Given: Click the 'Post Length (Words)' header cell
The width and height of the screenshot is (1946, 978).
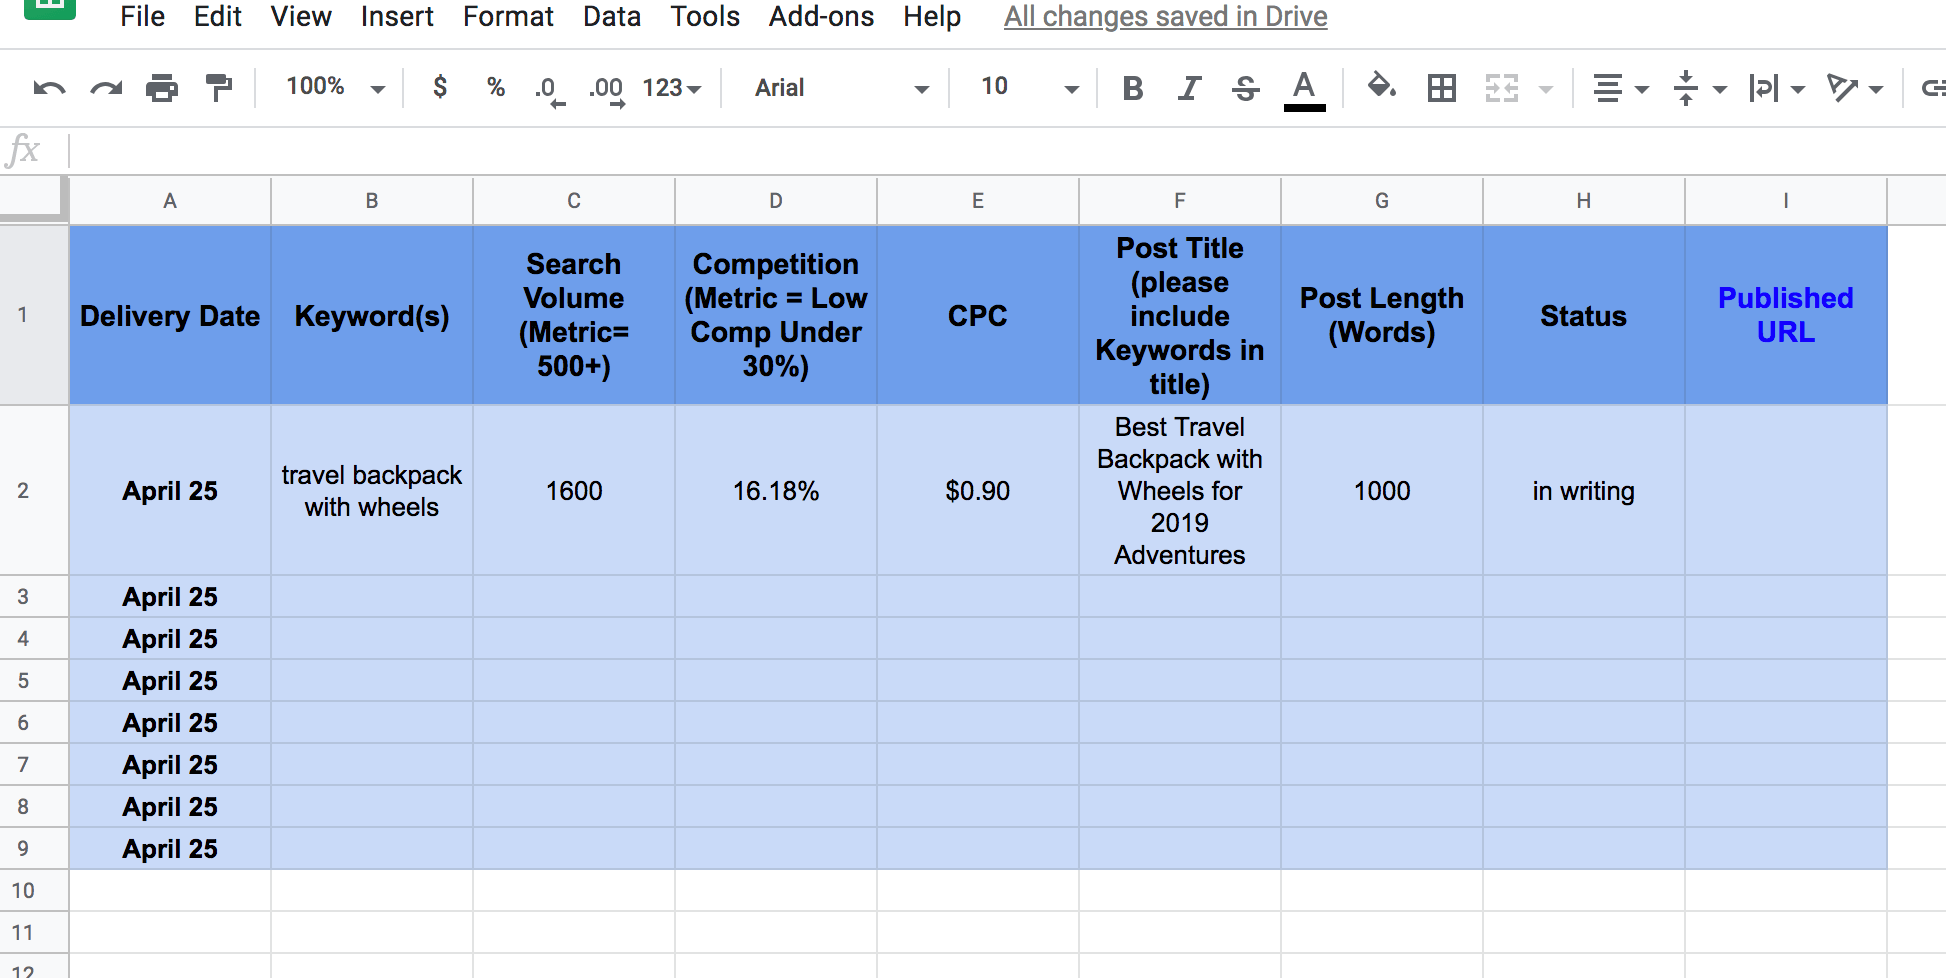Looking at the screenshot, I should pyautogui.click(x=1382, y=315).
